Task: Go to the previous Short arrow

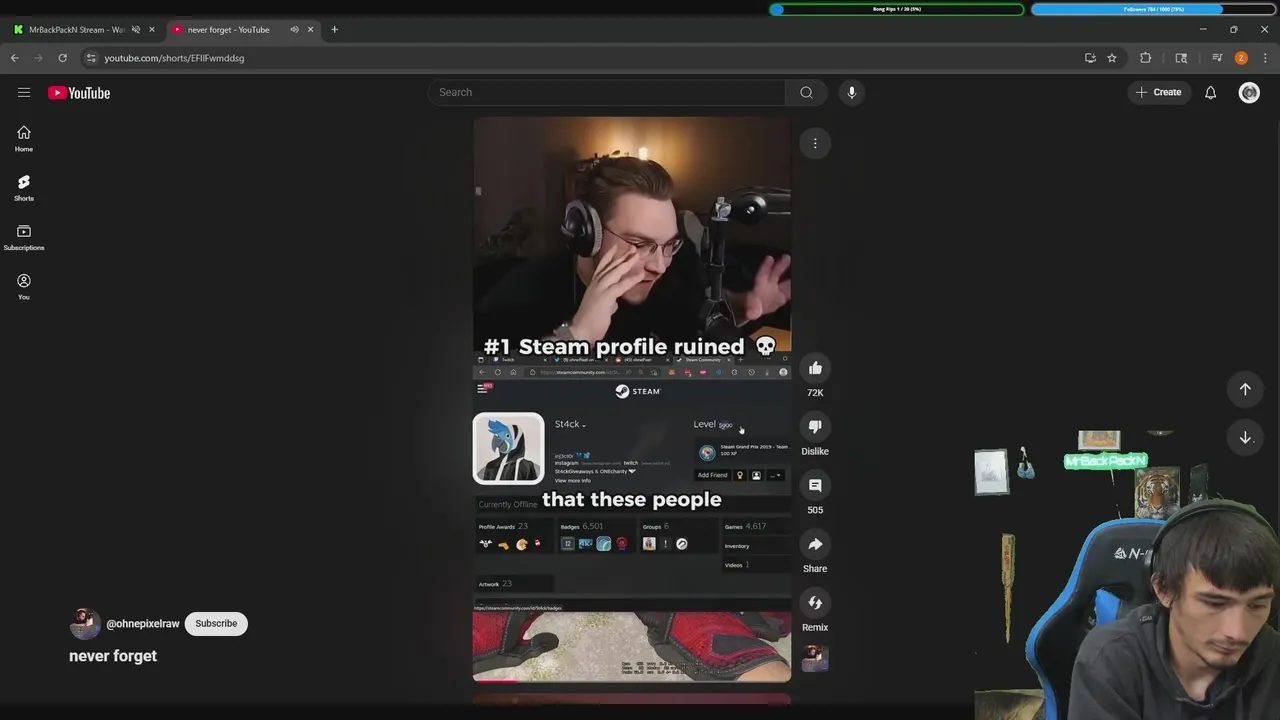Action: coord(1245,389)
